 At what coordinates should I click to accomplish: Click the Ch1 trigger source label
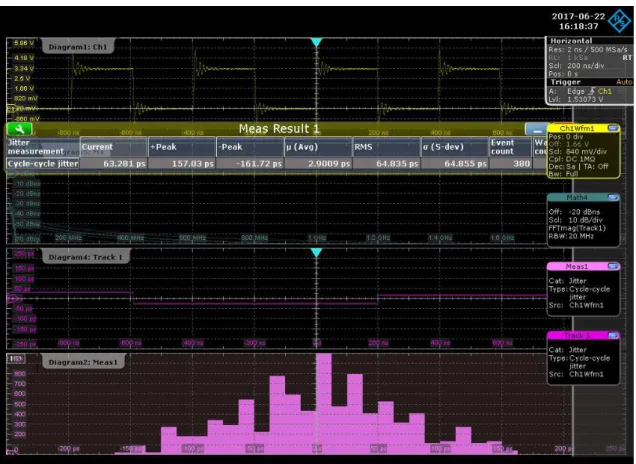604,91
